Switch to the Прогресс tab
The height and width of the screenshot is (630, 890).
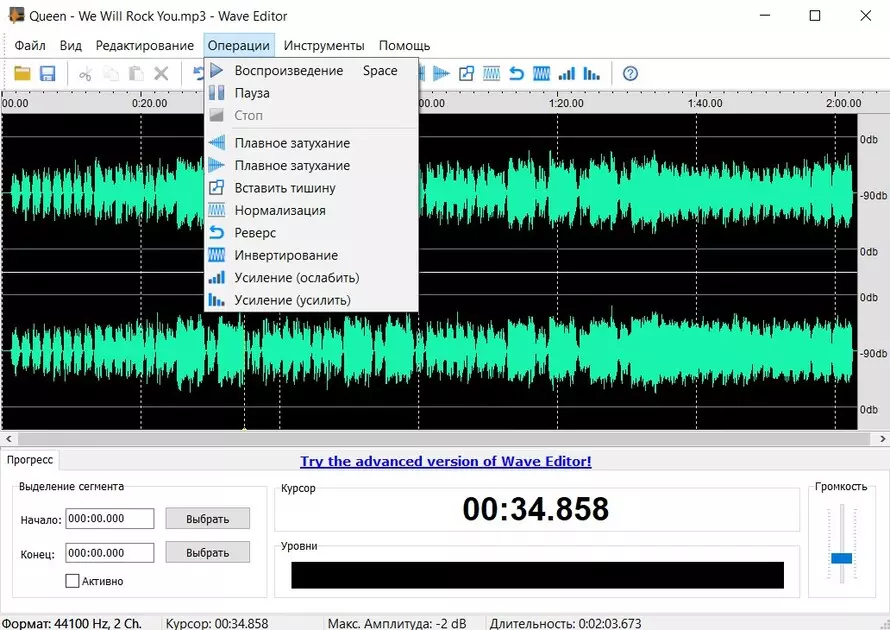(30, 460)
